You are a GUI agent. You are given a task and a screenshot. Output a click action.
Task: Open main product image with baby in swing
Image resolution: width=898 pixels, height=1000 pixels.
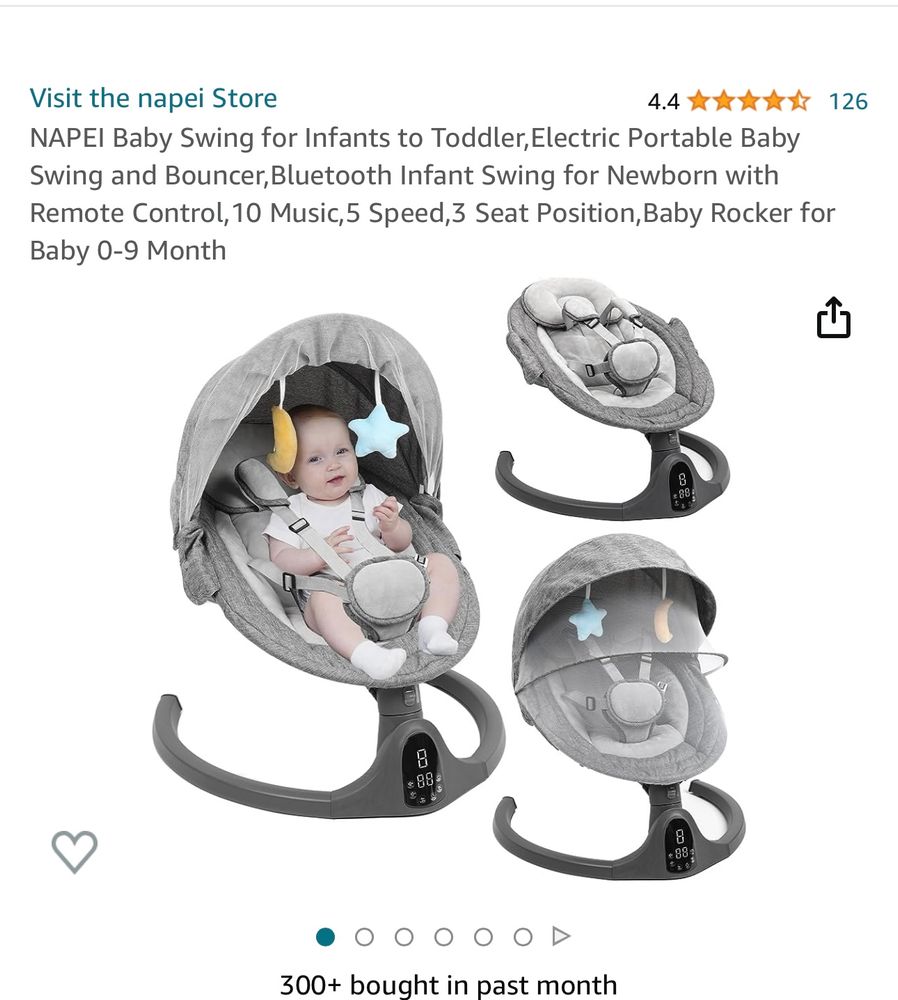click(x=328, y=565)
